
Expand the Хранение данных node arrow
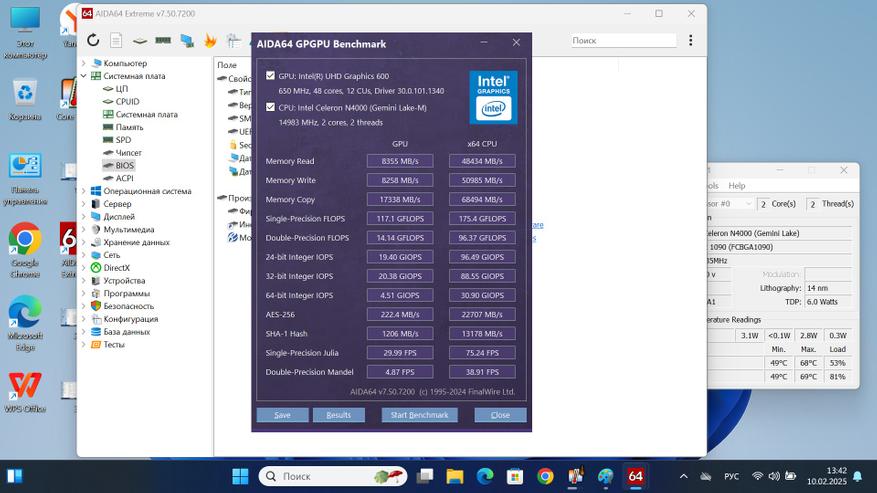click(x=84, y=242)
